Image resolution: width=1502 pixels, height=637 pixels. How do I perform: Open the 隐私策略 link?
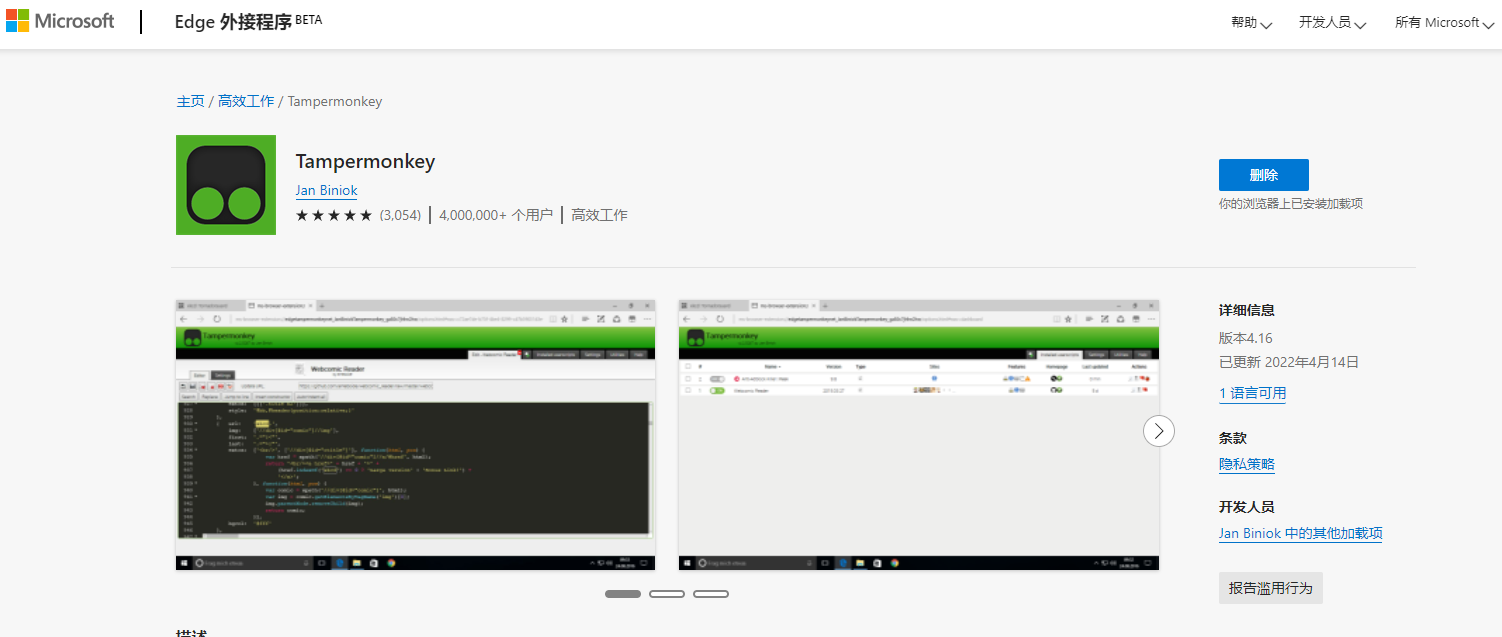(1247, 464)
